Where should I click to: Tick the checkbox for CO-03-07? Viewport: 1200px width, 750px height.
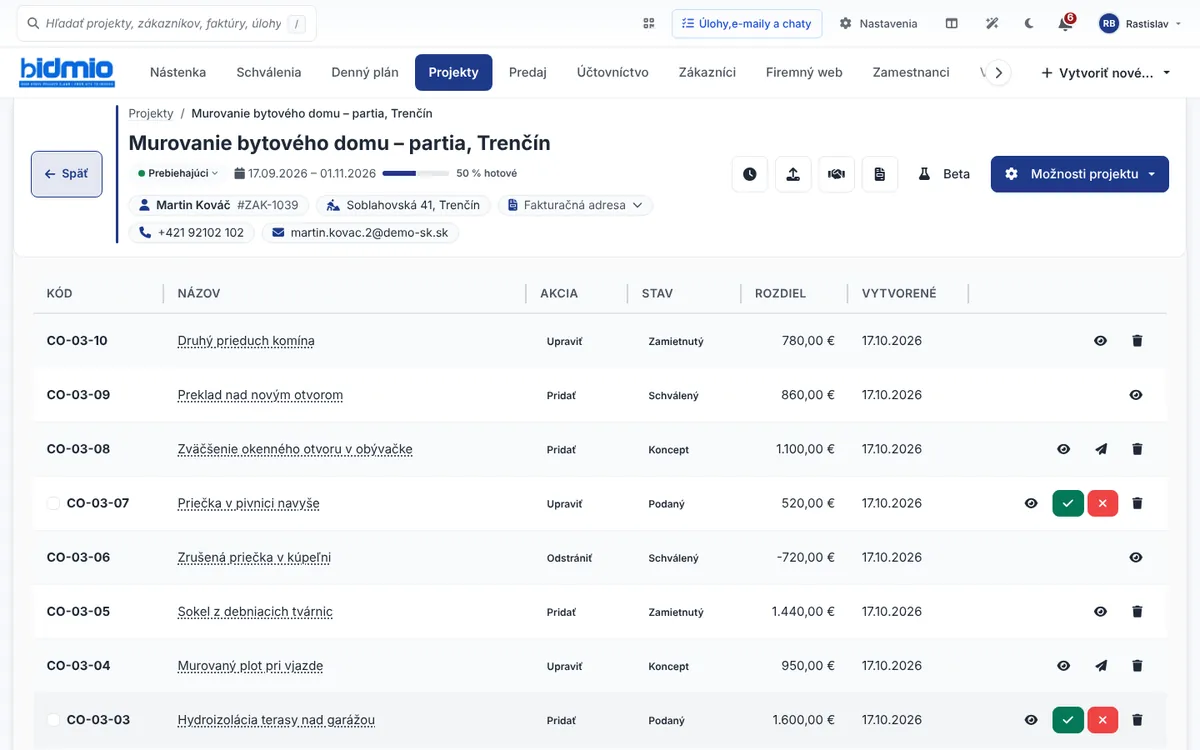[x=53, y=503]
